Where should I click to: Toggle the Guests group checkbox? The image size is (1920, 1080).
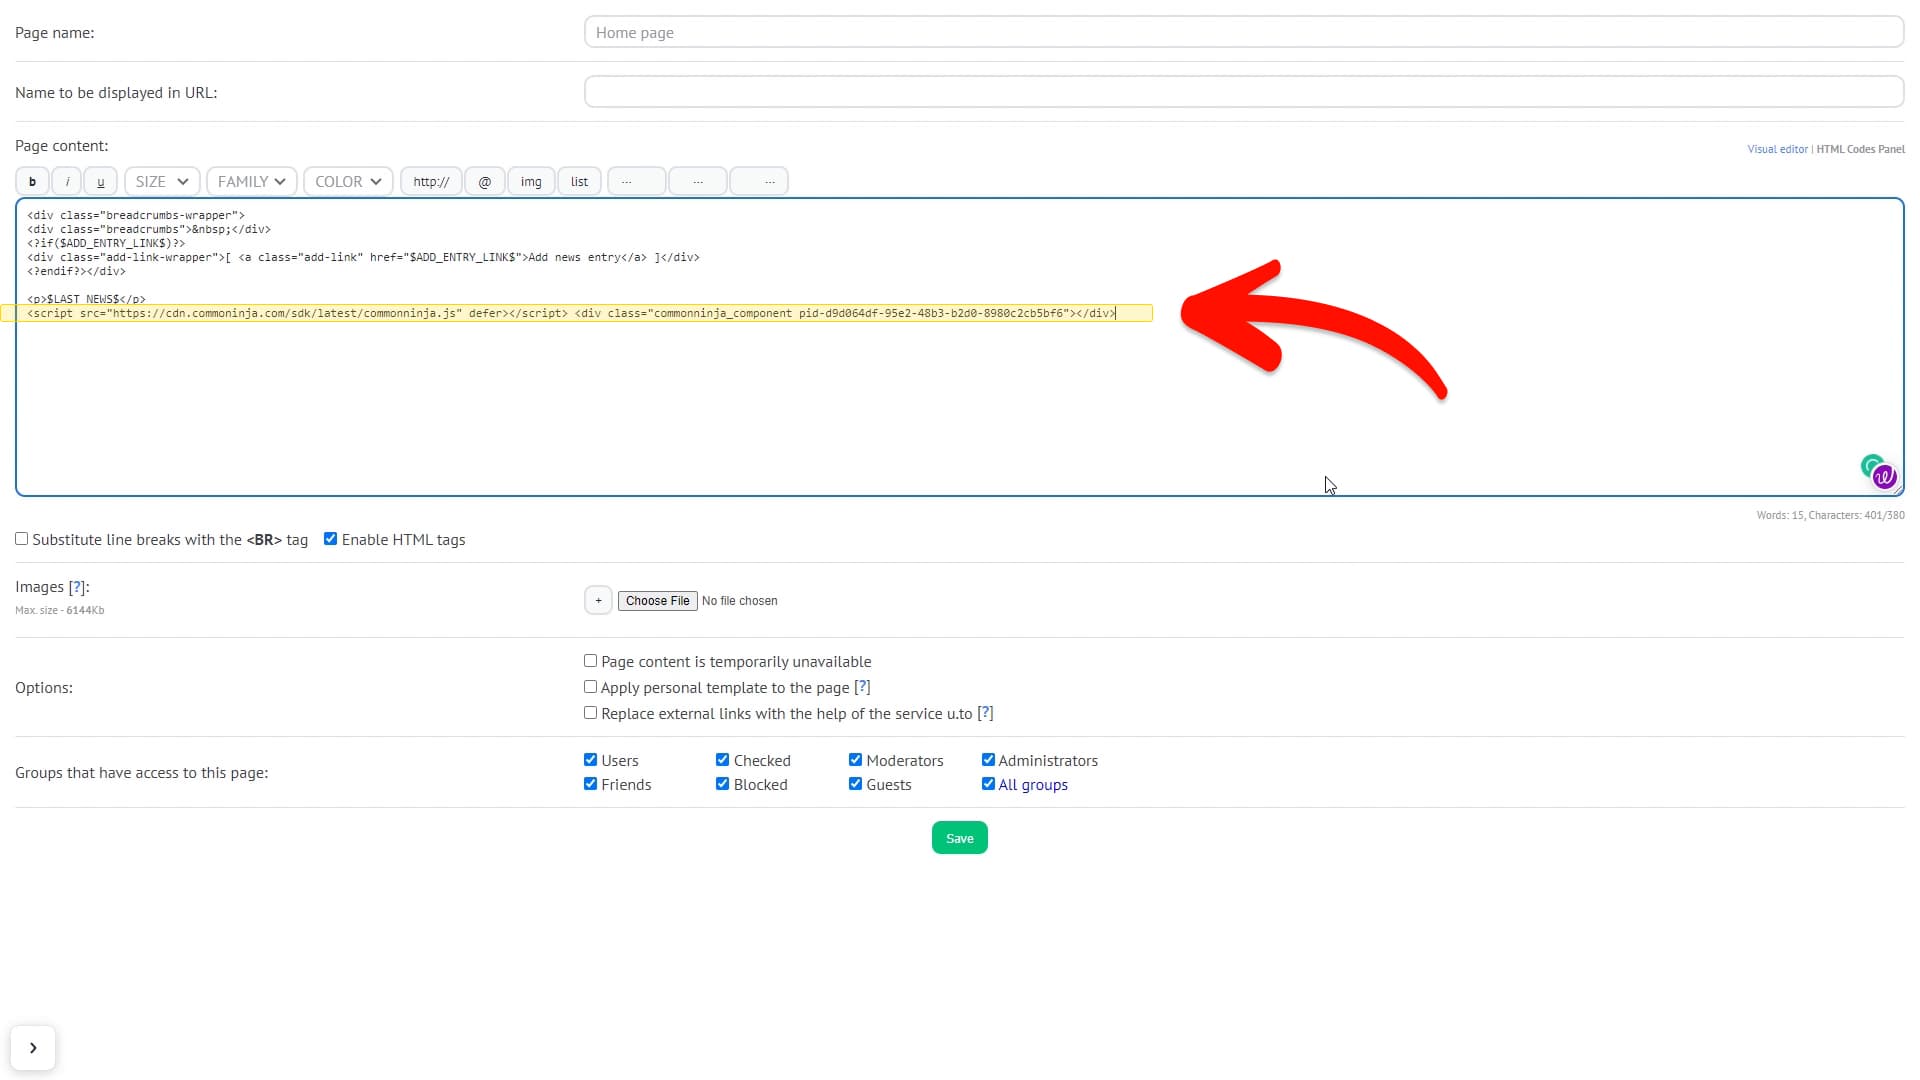[x=855, y=784]
